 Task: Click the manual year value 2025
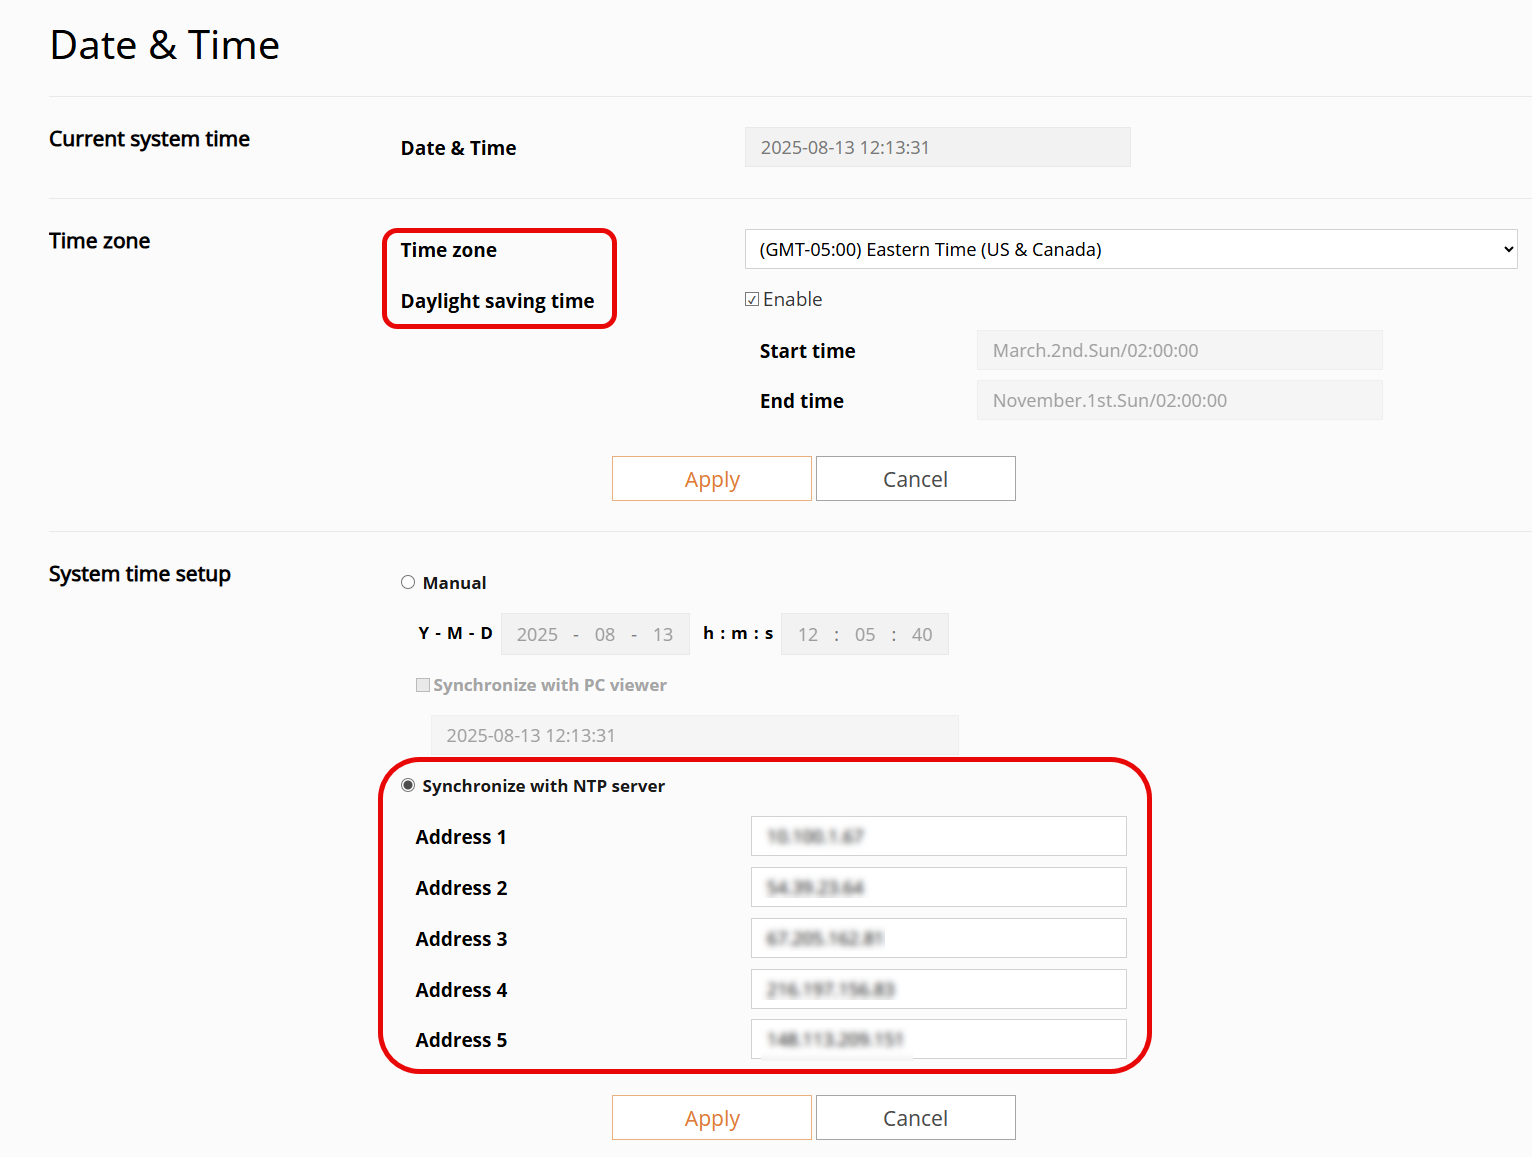pos(537,634)
